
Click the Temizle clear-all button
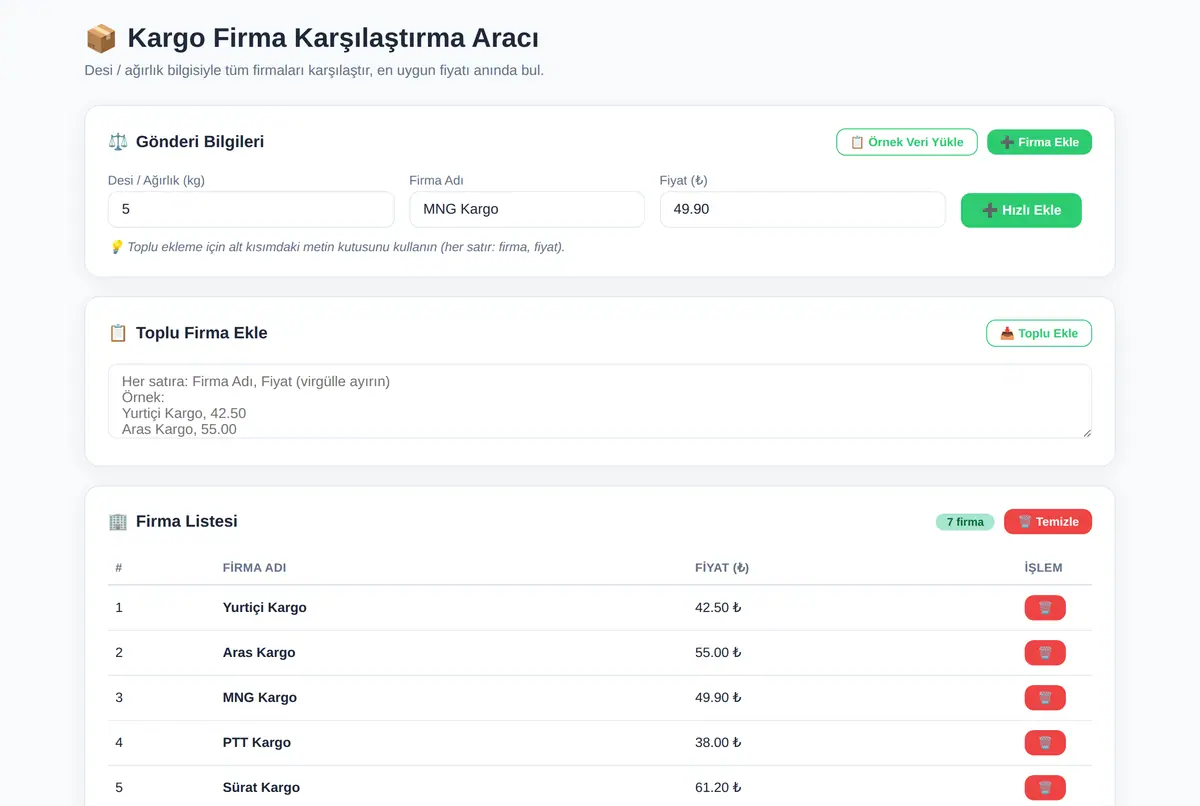1048,522
